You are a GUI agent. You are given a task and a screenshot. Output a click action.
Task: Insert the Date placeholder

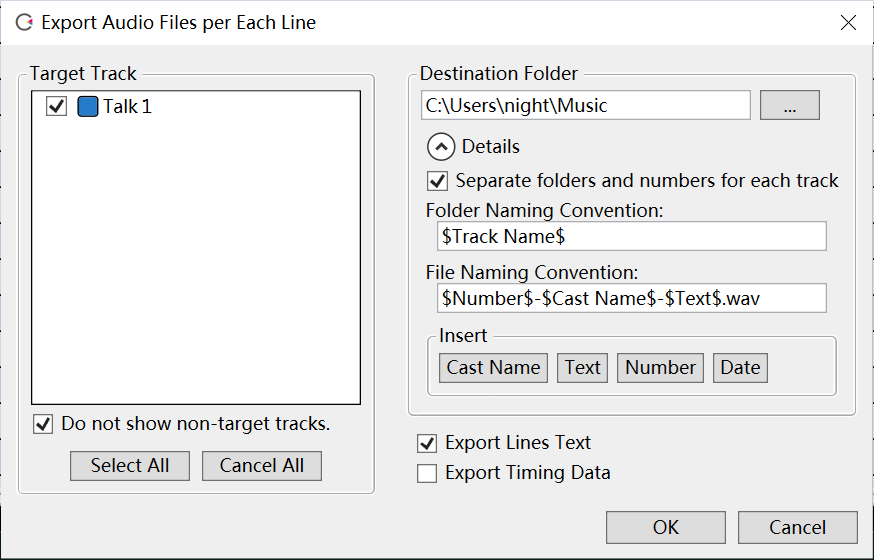click(740, 367)
